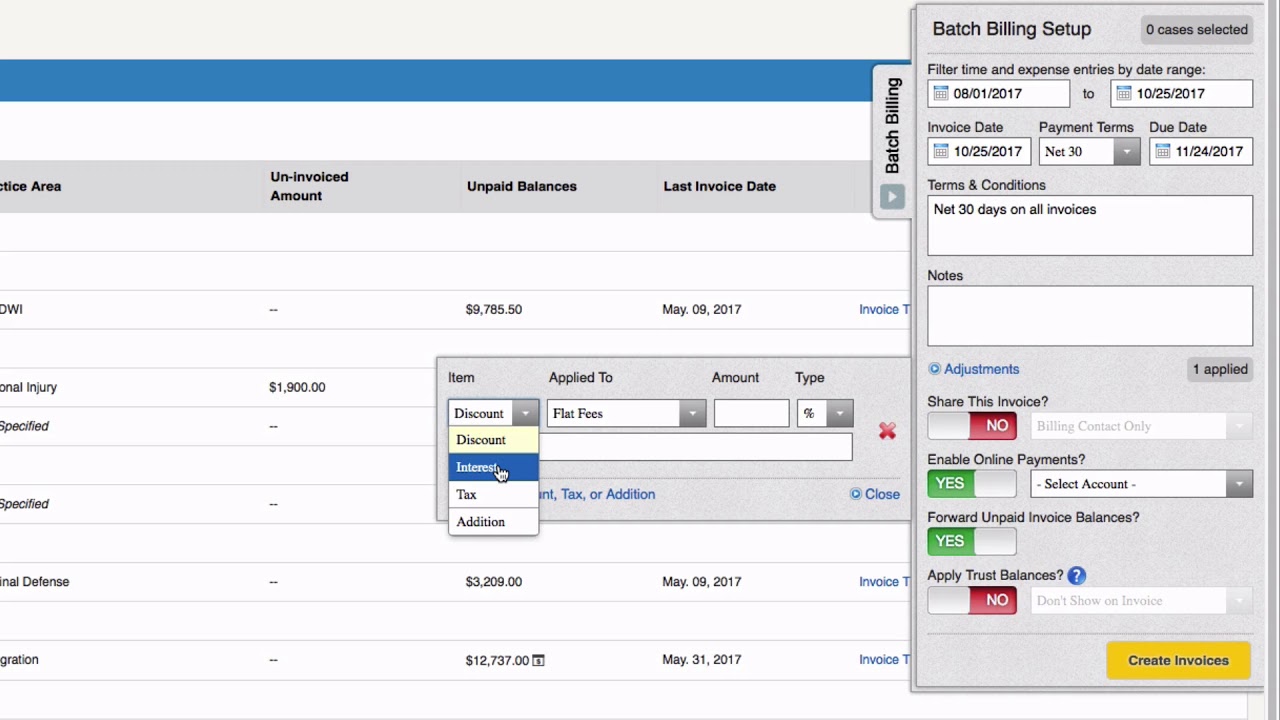Click the Close circle icon in adjustments popup

tap(855, 494)
